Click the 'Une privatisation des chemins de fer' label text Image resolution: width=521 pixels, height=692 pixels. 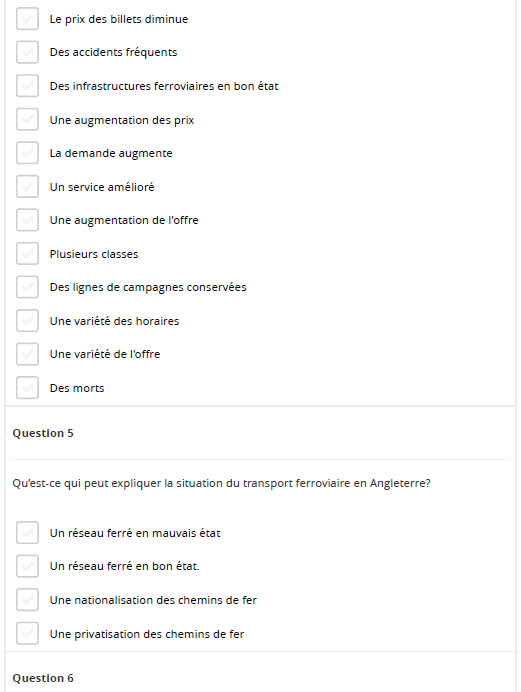pos(147,634)
